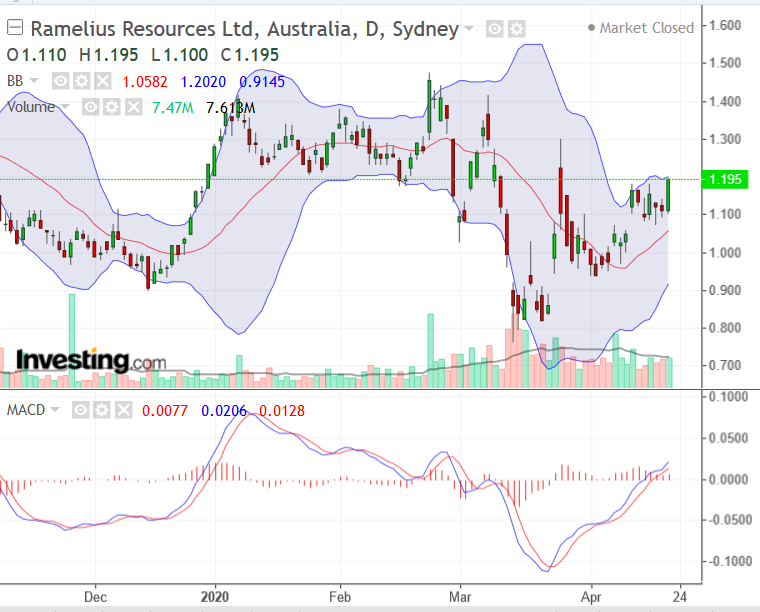The height and width of the screenshot is (612, 760).
Task: Expand the MACD indicator dropdown arrow
Action: (55, 410)
